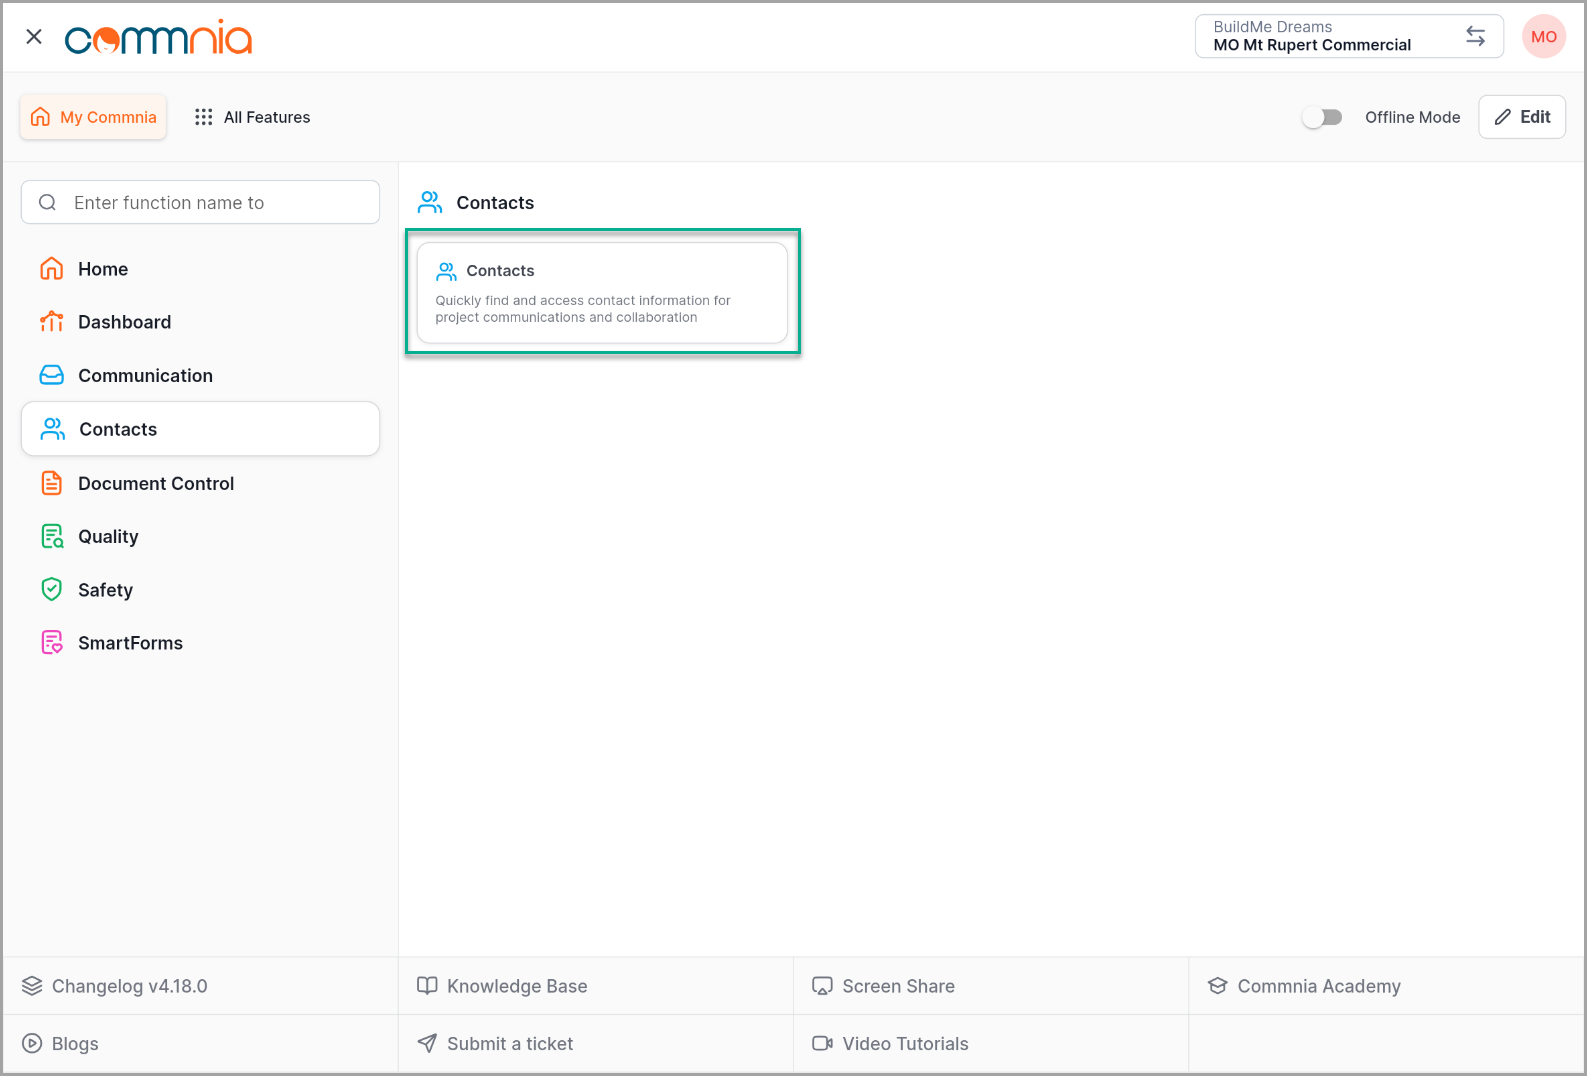The image size is (1587, 1076).
Task: Open the MO user avatar menu
Action: (1543, 36)
